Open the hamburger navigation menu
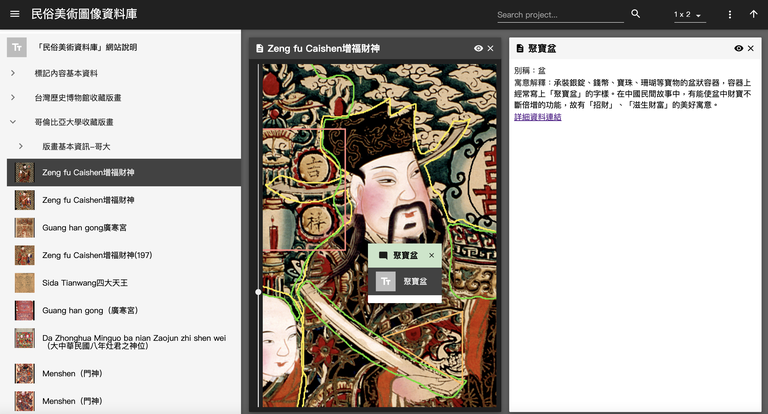This screenshot has width=768, height=414. pyautogui.click(x=15, y=14)
